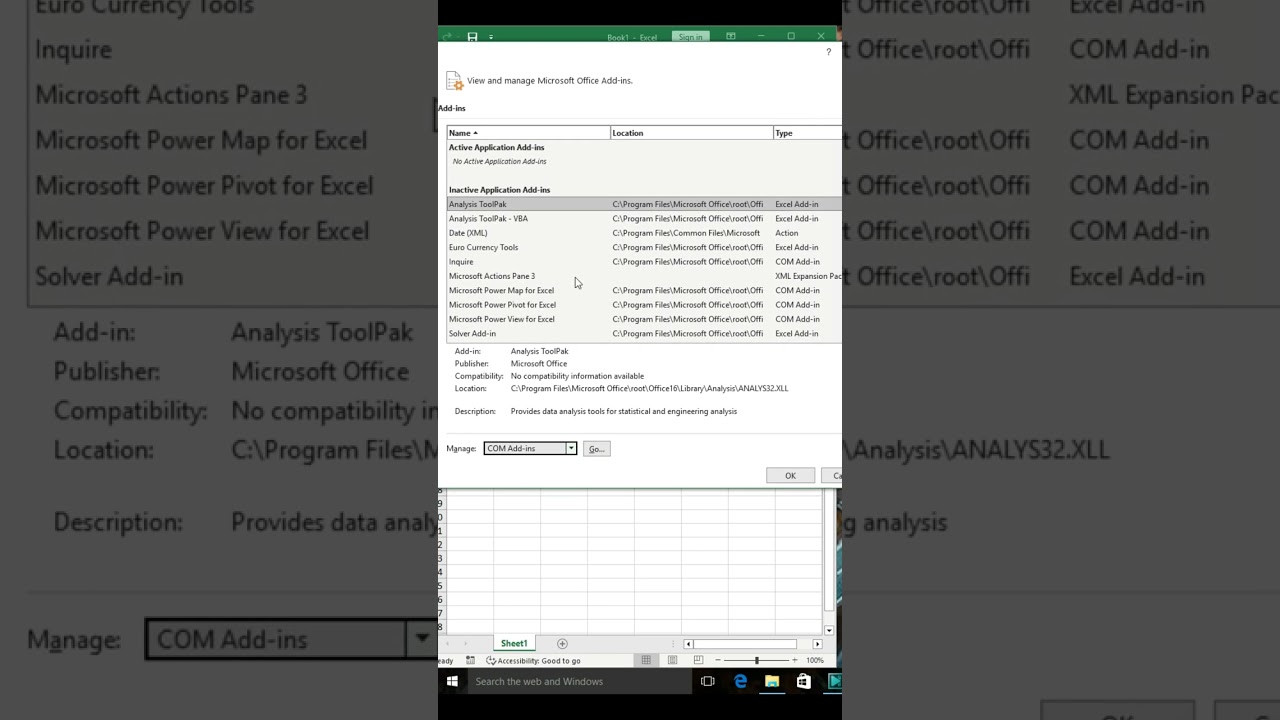The image size is (1280, 720).
Task: Click the Go... button
Action: [597, 449]
